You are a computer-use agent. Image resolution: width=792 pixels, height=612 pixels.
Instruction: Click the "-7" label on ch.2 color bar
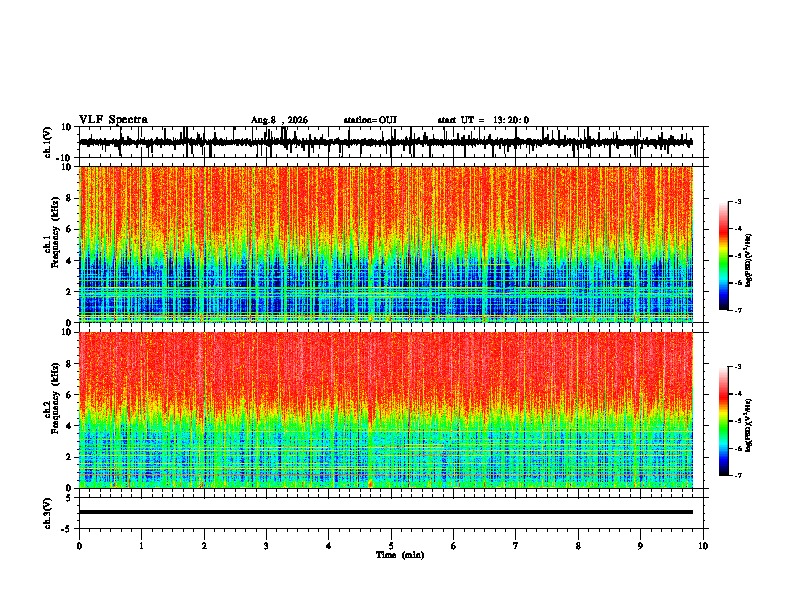tap(738, 475)
